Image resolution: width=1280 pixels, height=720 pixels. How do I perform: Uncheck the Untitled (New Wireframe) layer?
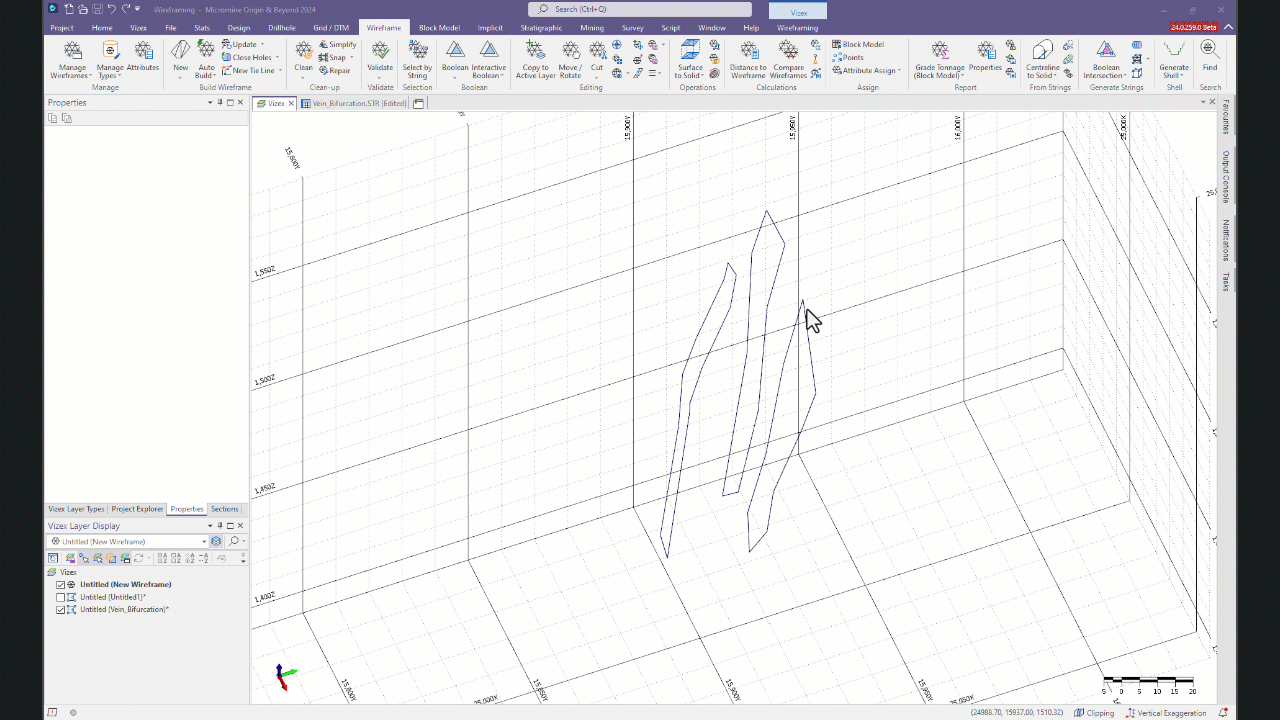click(x=61, y=584)
